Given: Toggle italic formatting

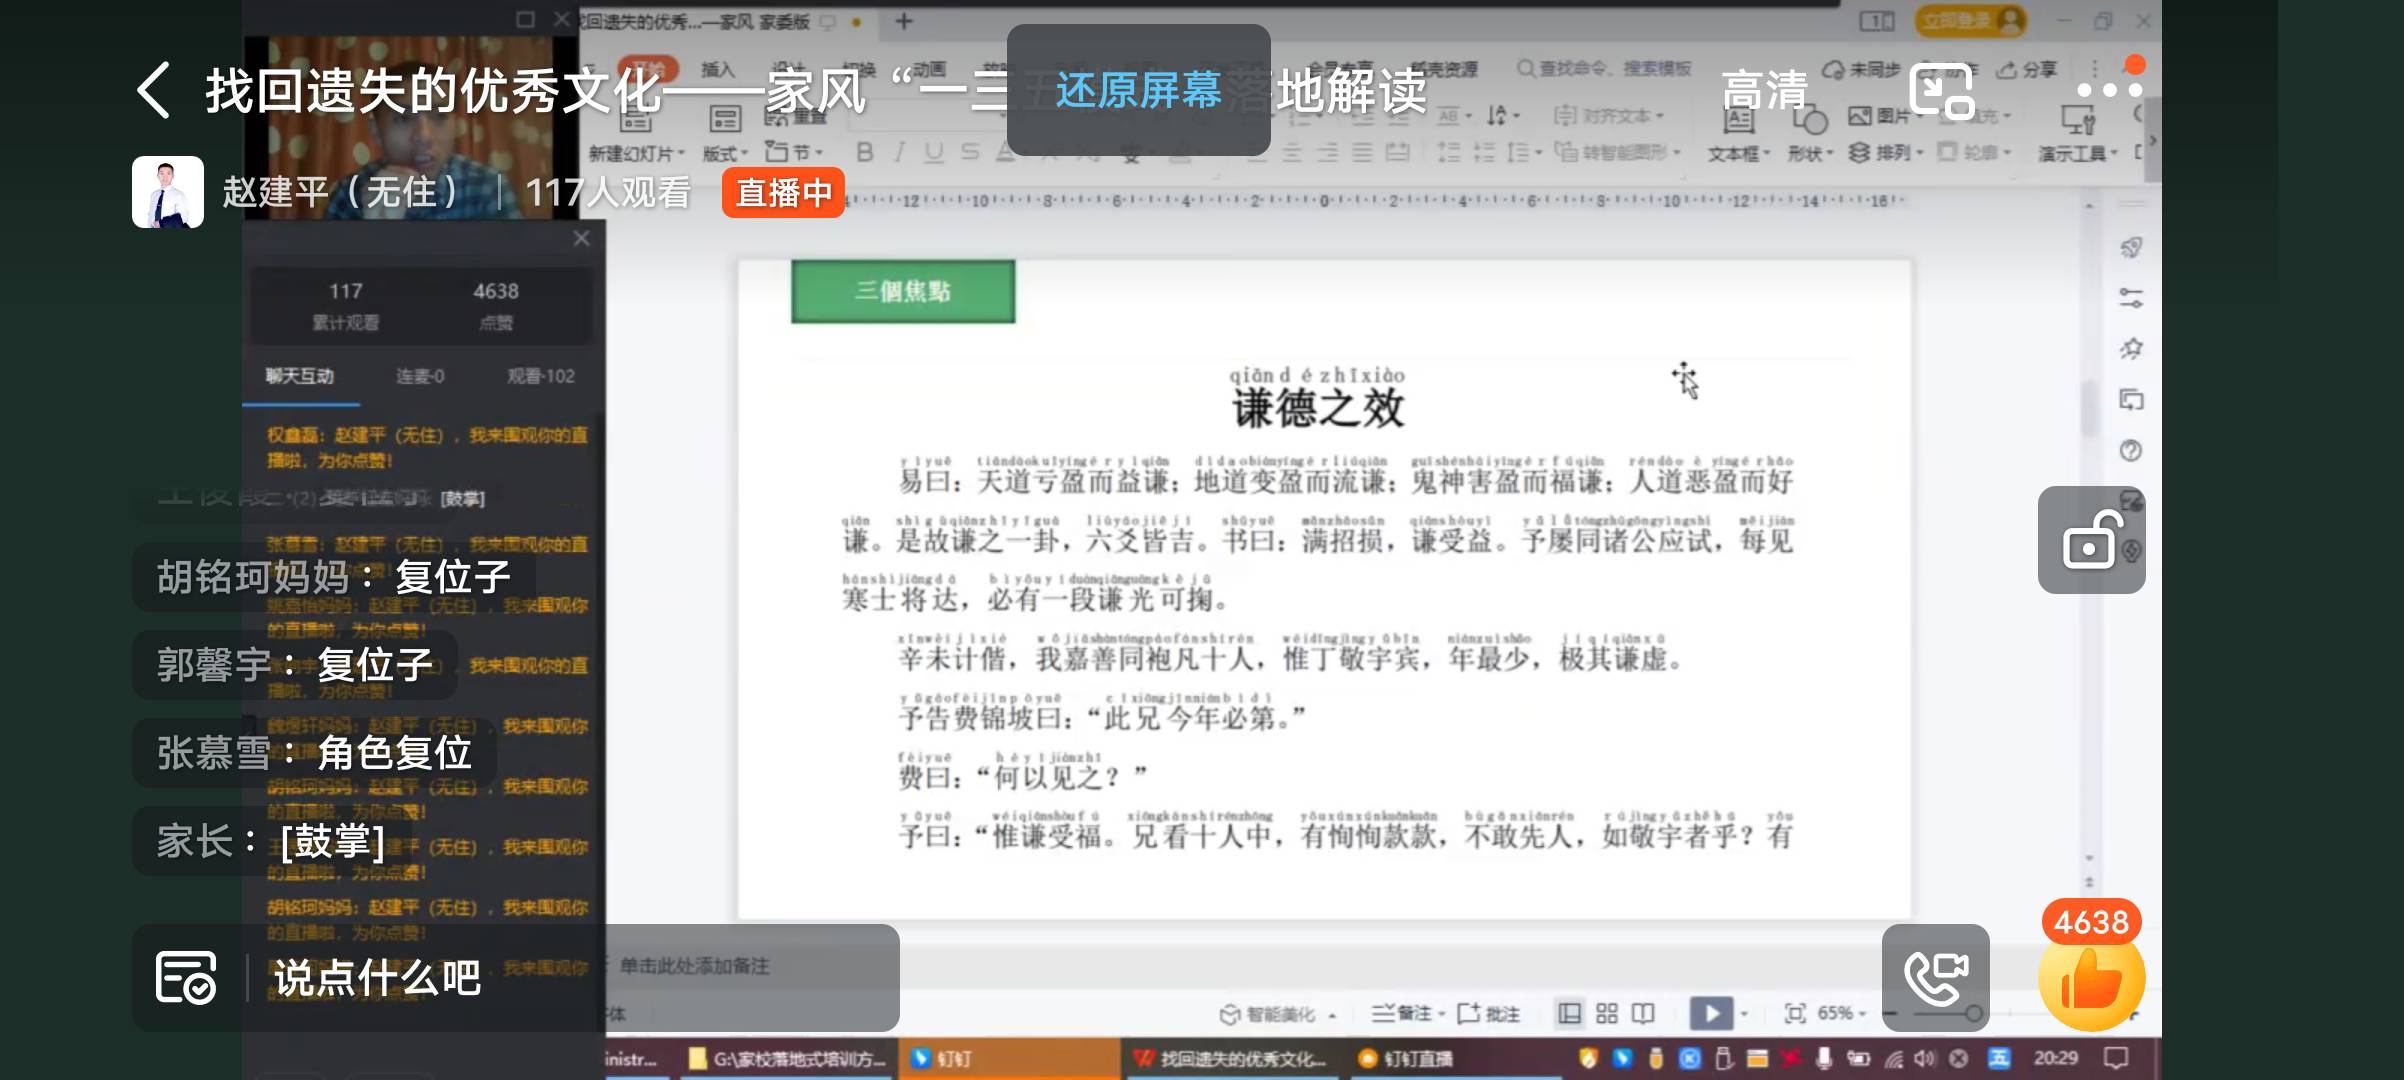Looking at the screenshot, I should 898,152.
